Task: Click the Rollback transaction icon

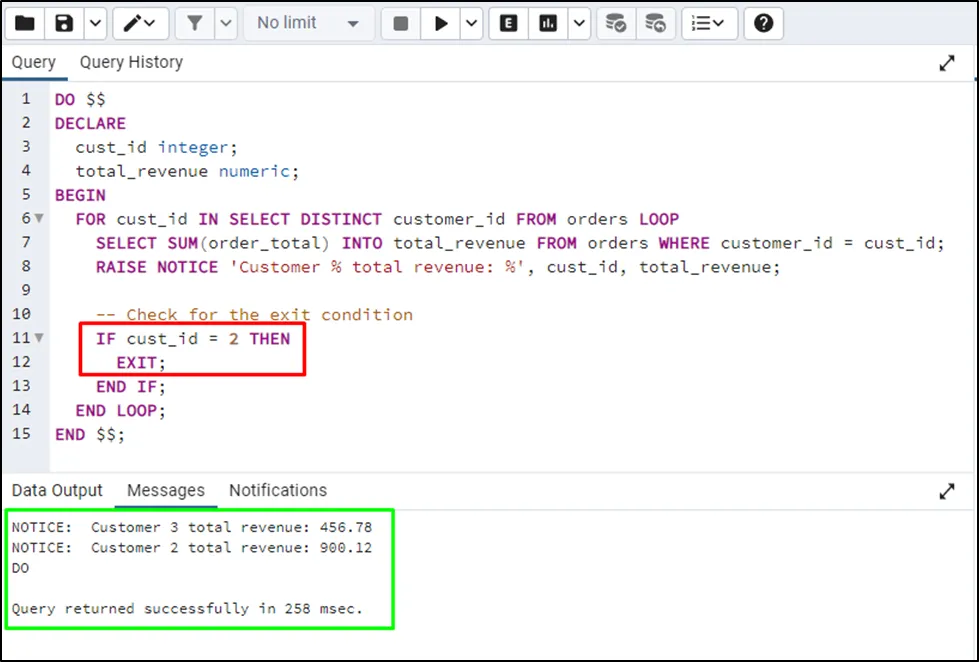Action: point(655,23)
